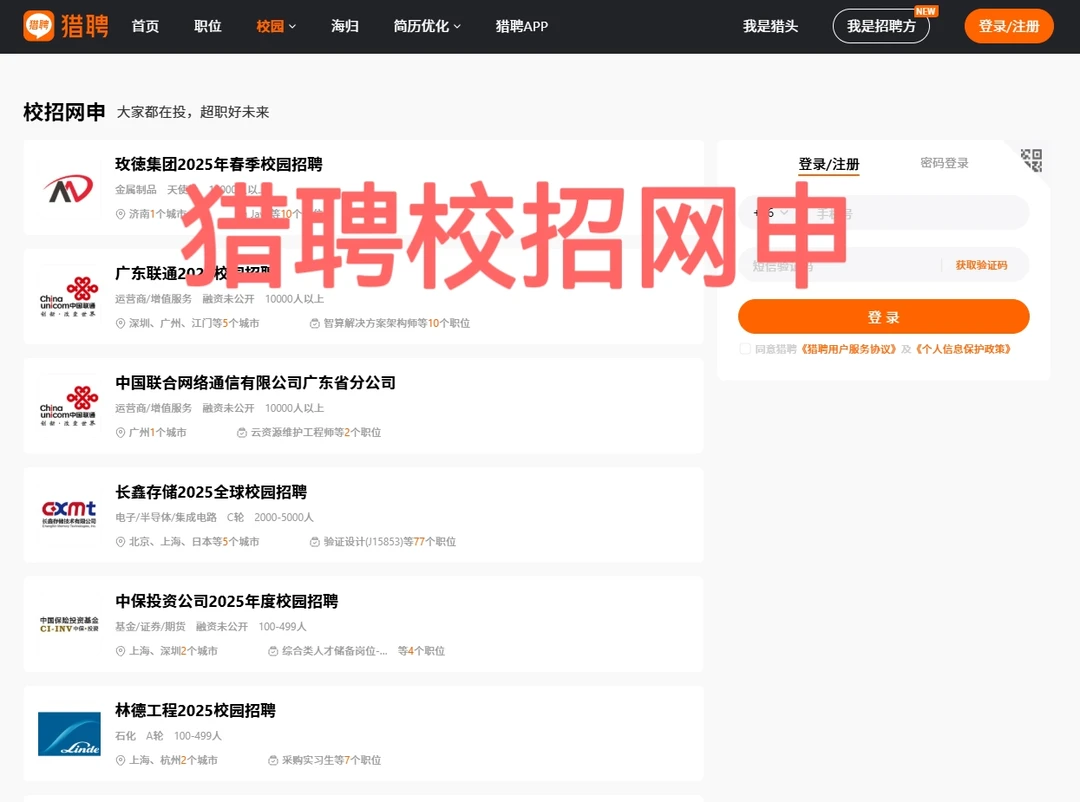Click the CI-INV 中保投资 logo
Viewport: 1080px width, 802px height.
[69, 625]
